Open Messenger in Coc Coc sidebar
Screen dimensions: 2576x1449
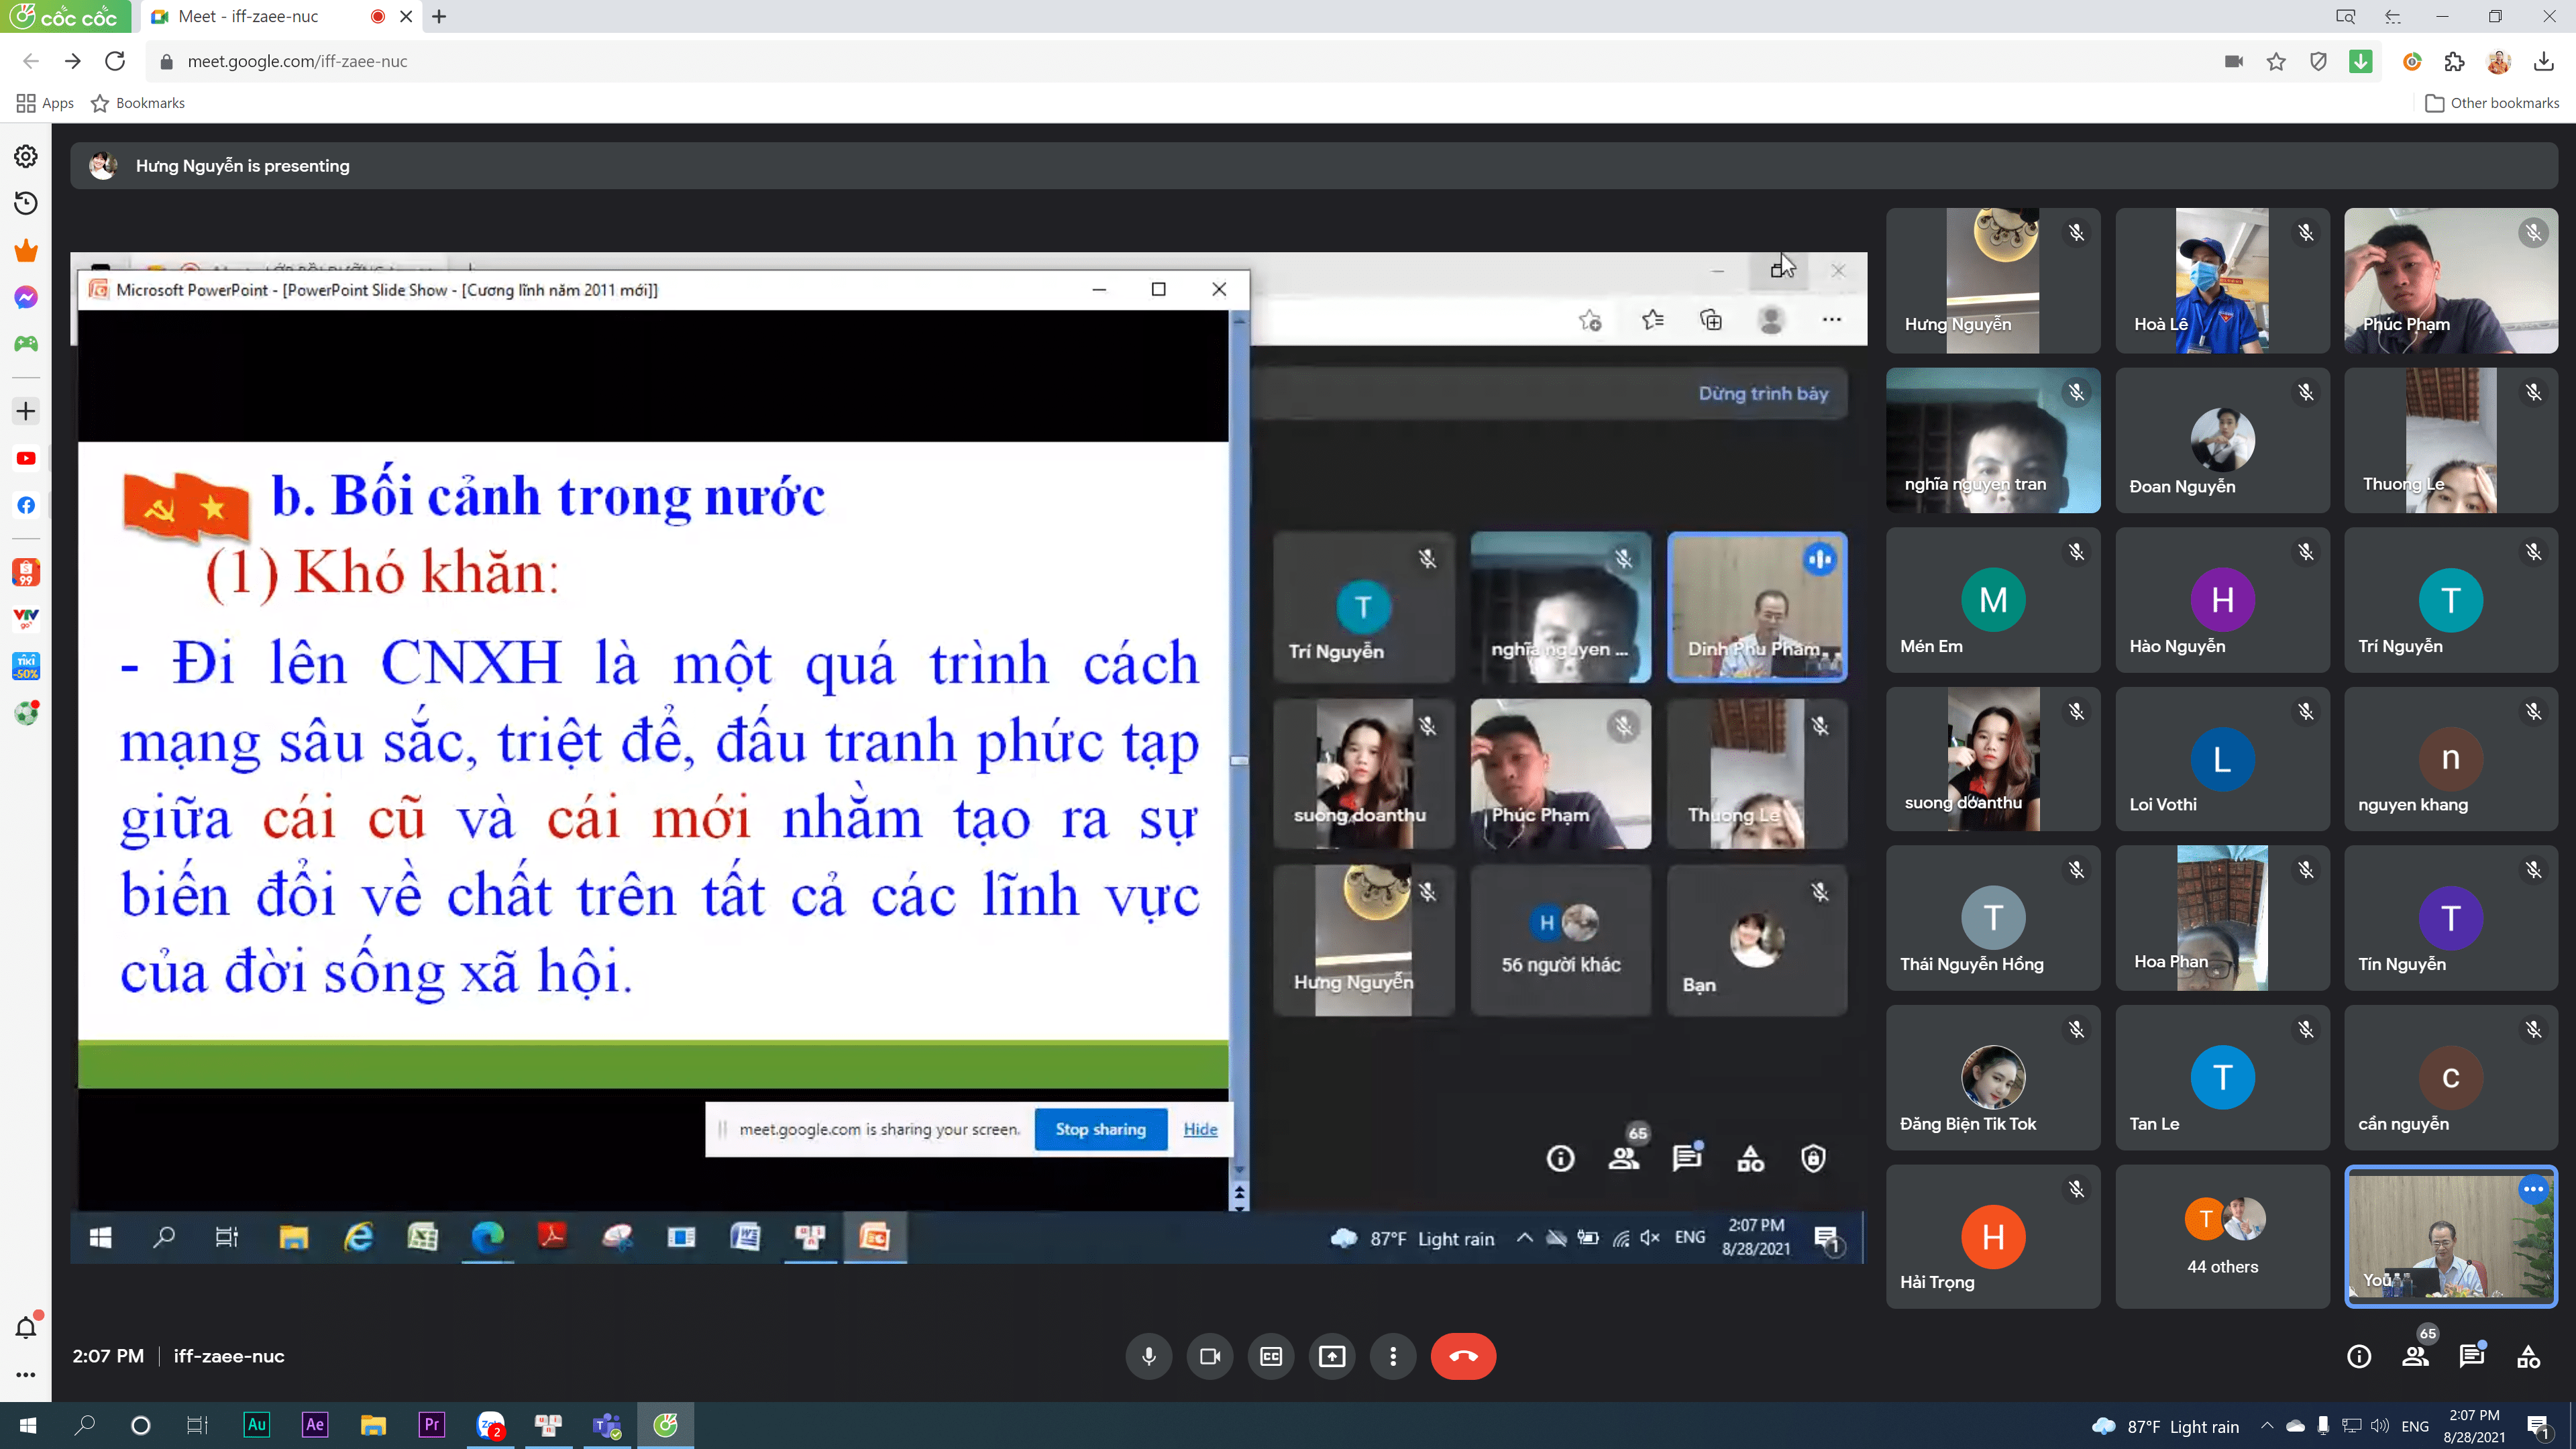click(x=26, y=298)
